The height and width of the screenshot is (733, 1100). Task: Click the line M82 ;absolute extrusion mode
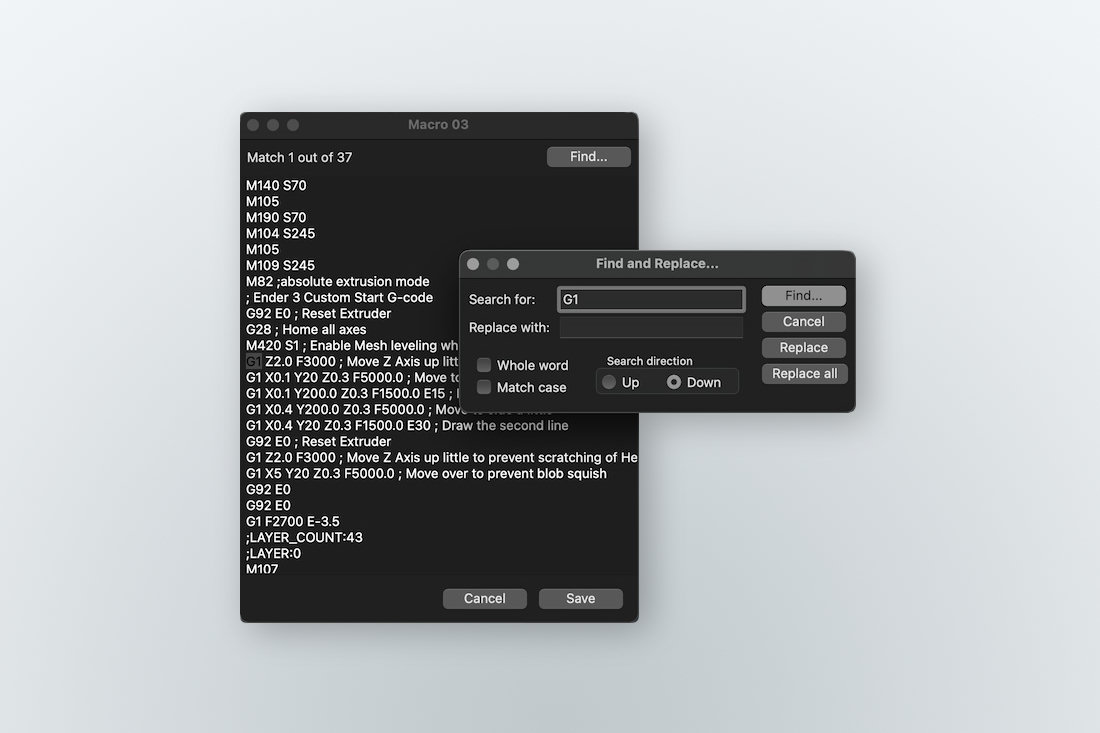[x=337, y=281]
